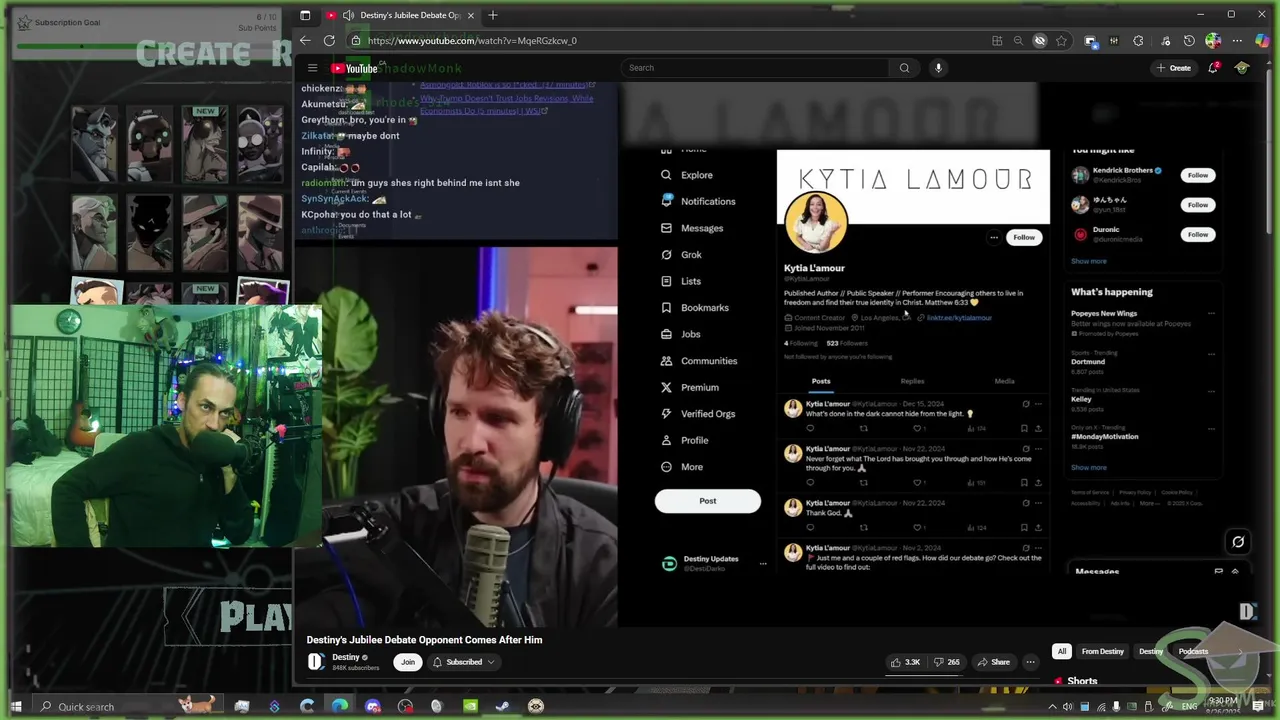
Task: Reload the YouTube page with the refresh icon
Action: (329, 41)
